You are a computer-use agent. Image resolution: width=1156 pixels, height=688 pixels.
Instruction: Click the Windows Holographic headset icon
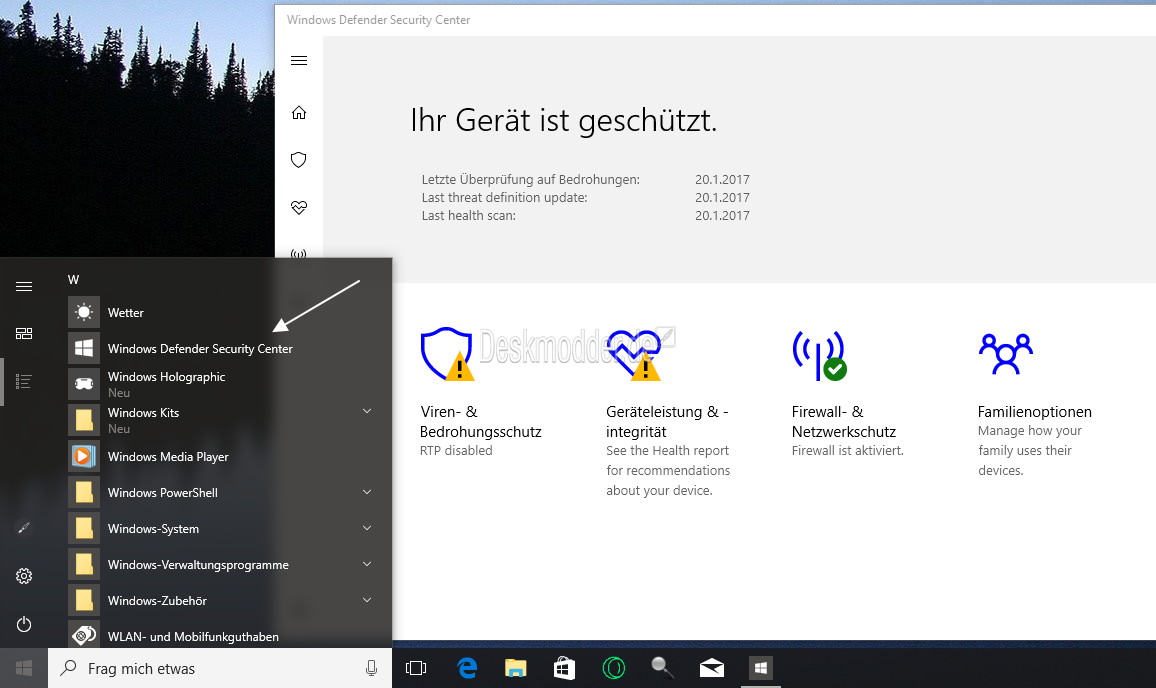pos(84,384)
